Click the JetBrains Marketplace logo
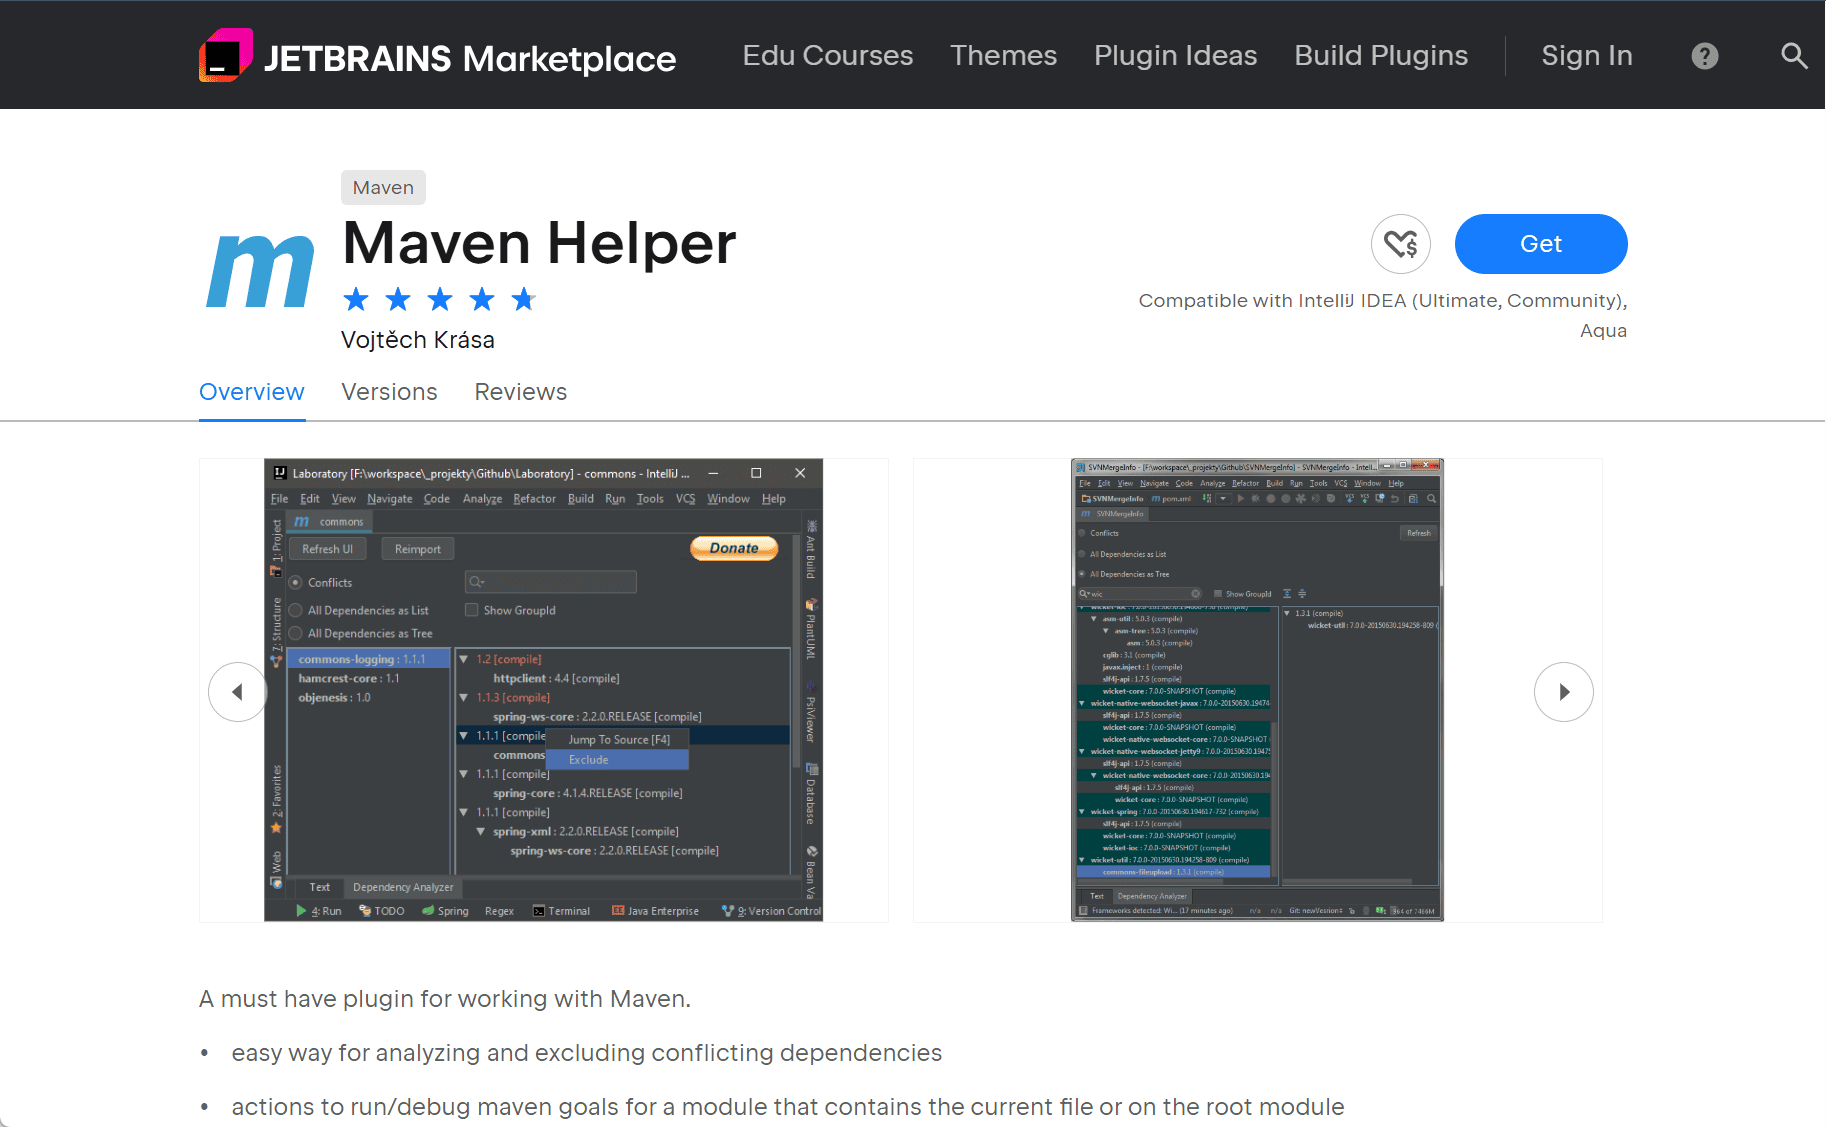The image size is (1826, 1127). click(437, 56)
